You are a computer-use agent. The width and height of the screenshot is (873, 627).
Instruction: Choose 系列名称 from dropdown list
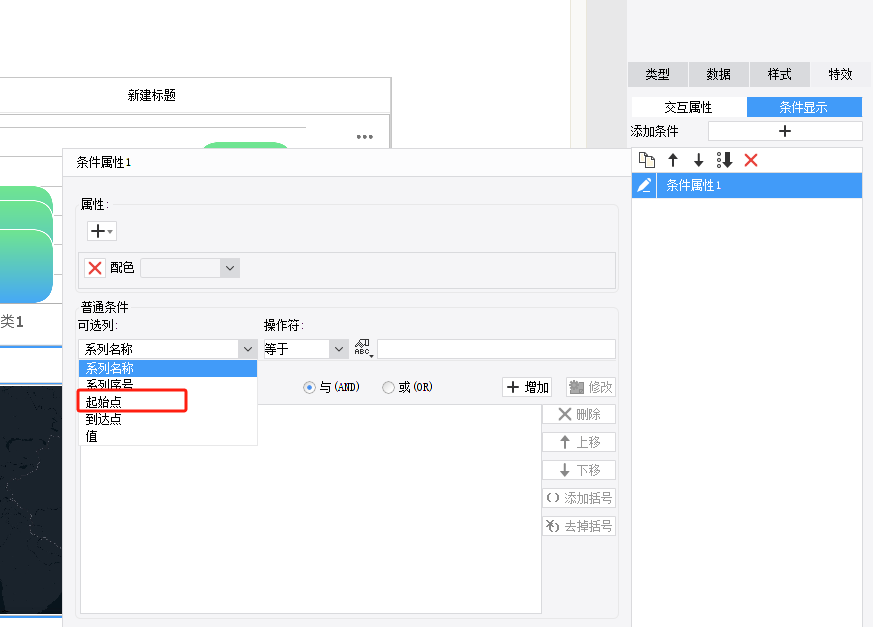tap(168, 368)
